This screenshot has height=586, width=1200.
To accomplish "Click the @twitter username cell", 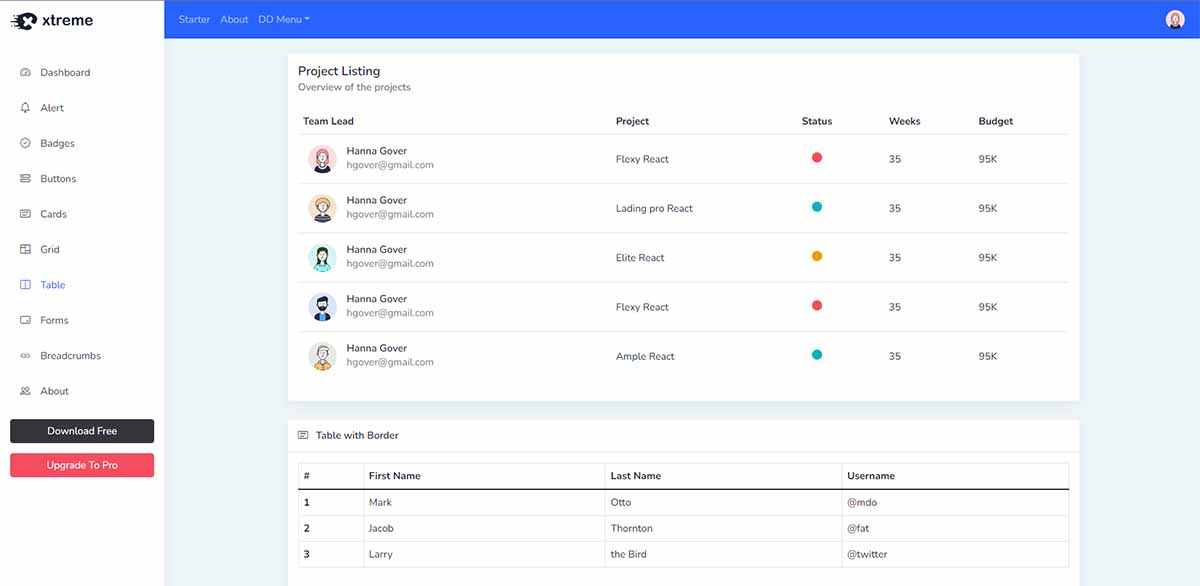I will point(867,554).
